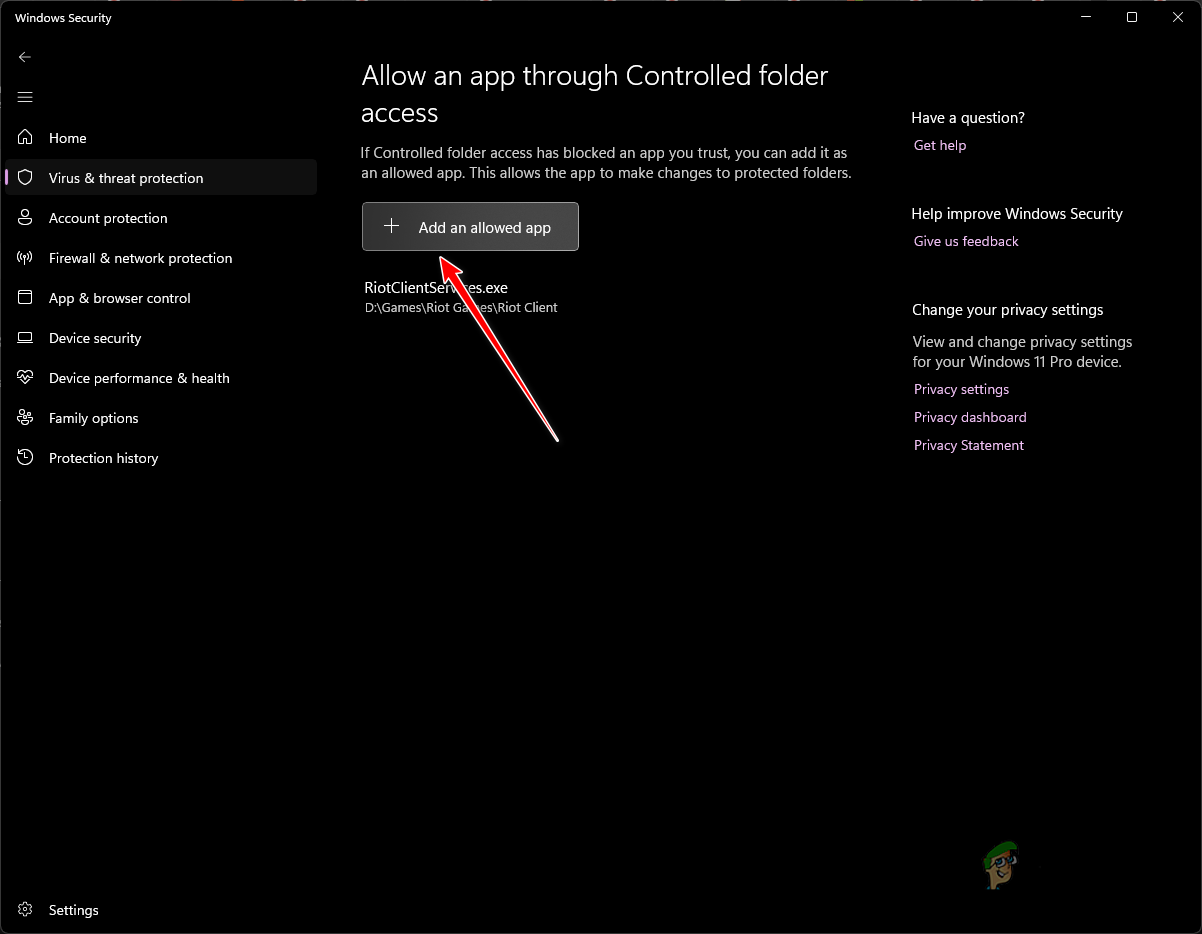Select the RiotClientServices.exe allowed app entry

pos(435,287)
